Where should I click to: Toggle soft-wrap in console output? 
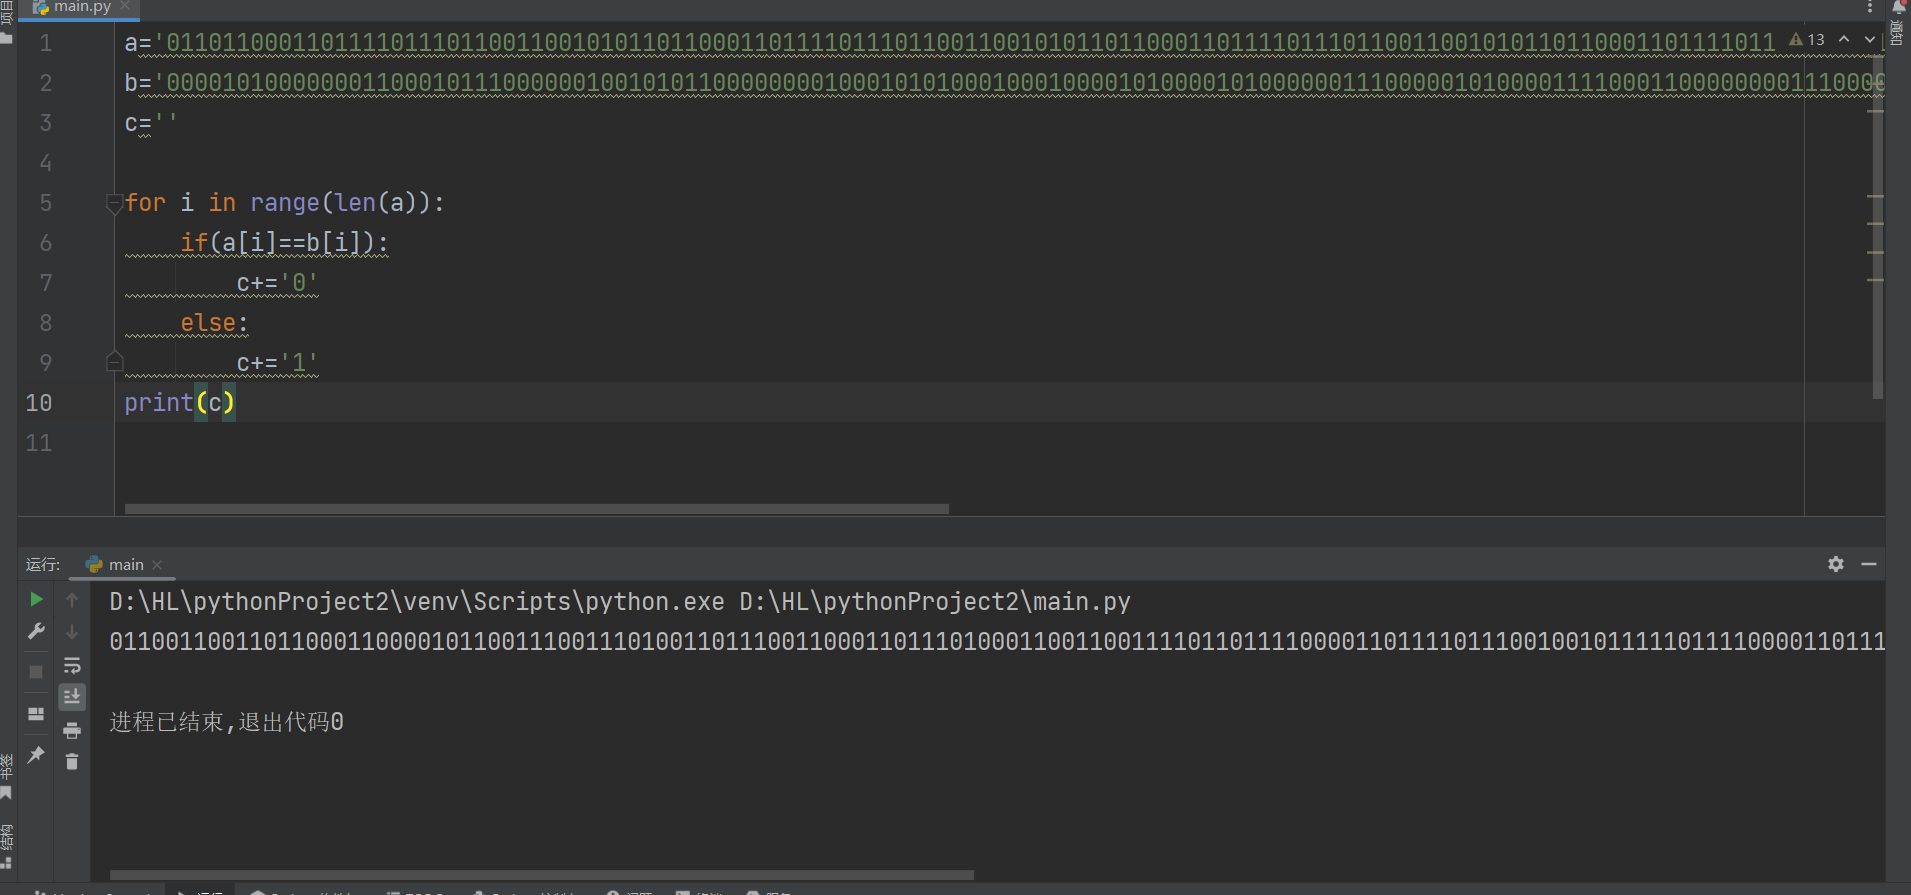coord(72,666)
